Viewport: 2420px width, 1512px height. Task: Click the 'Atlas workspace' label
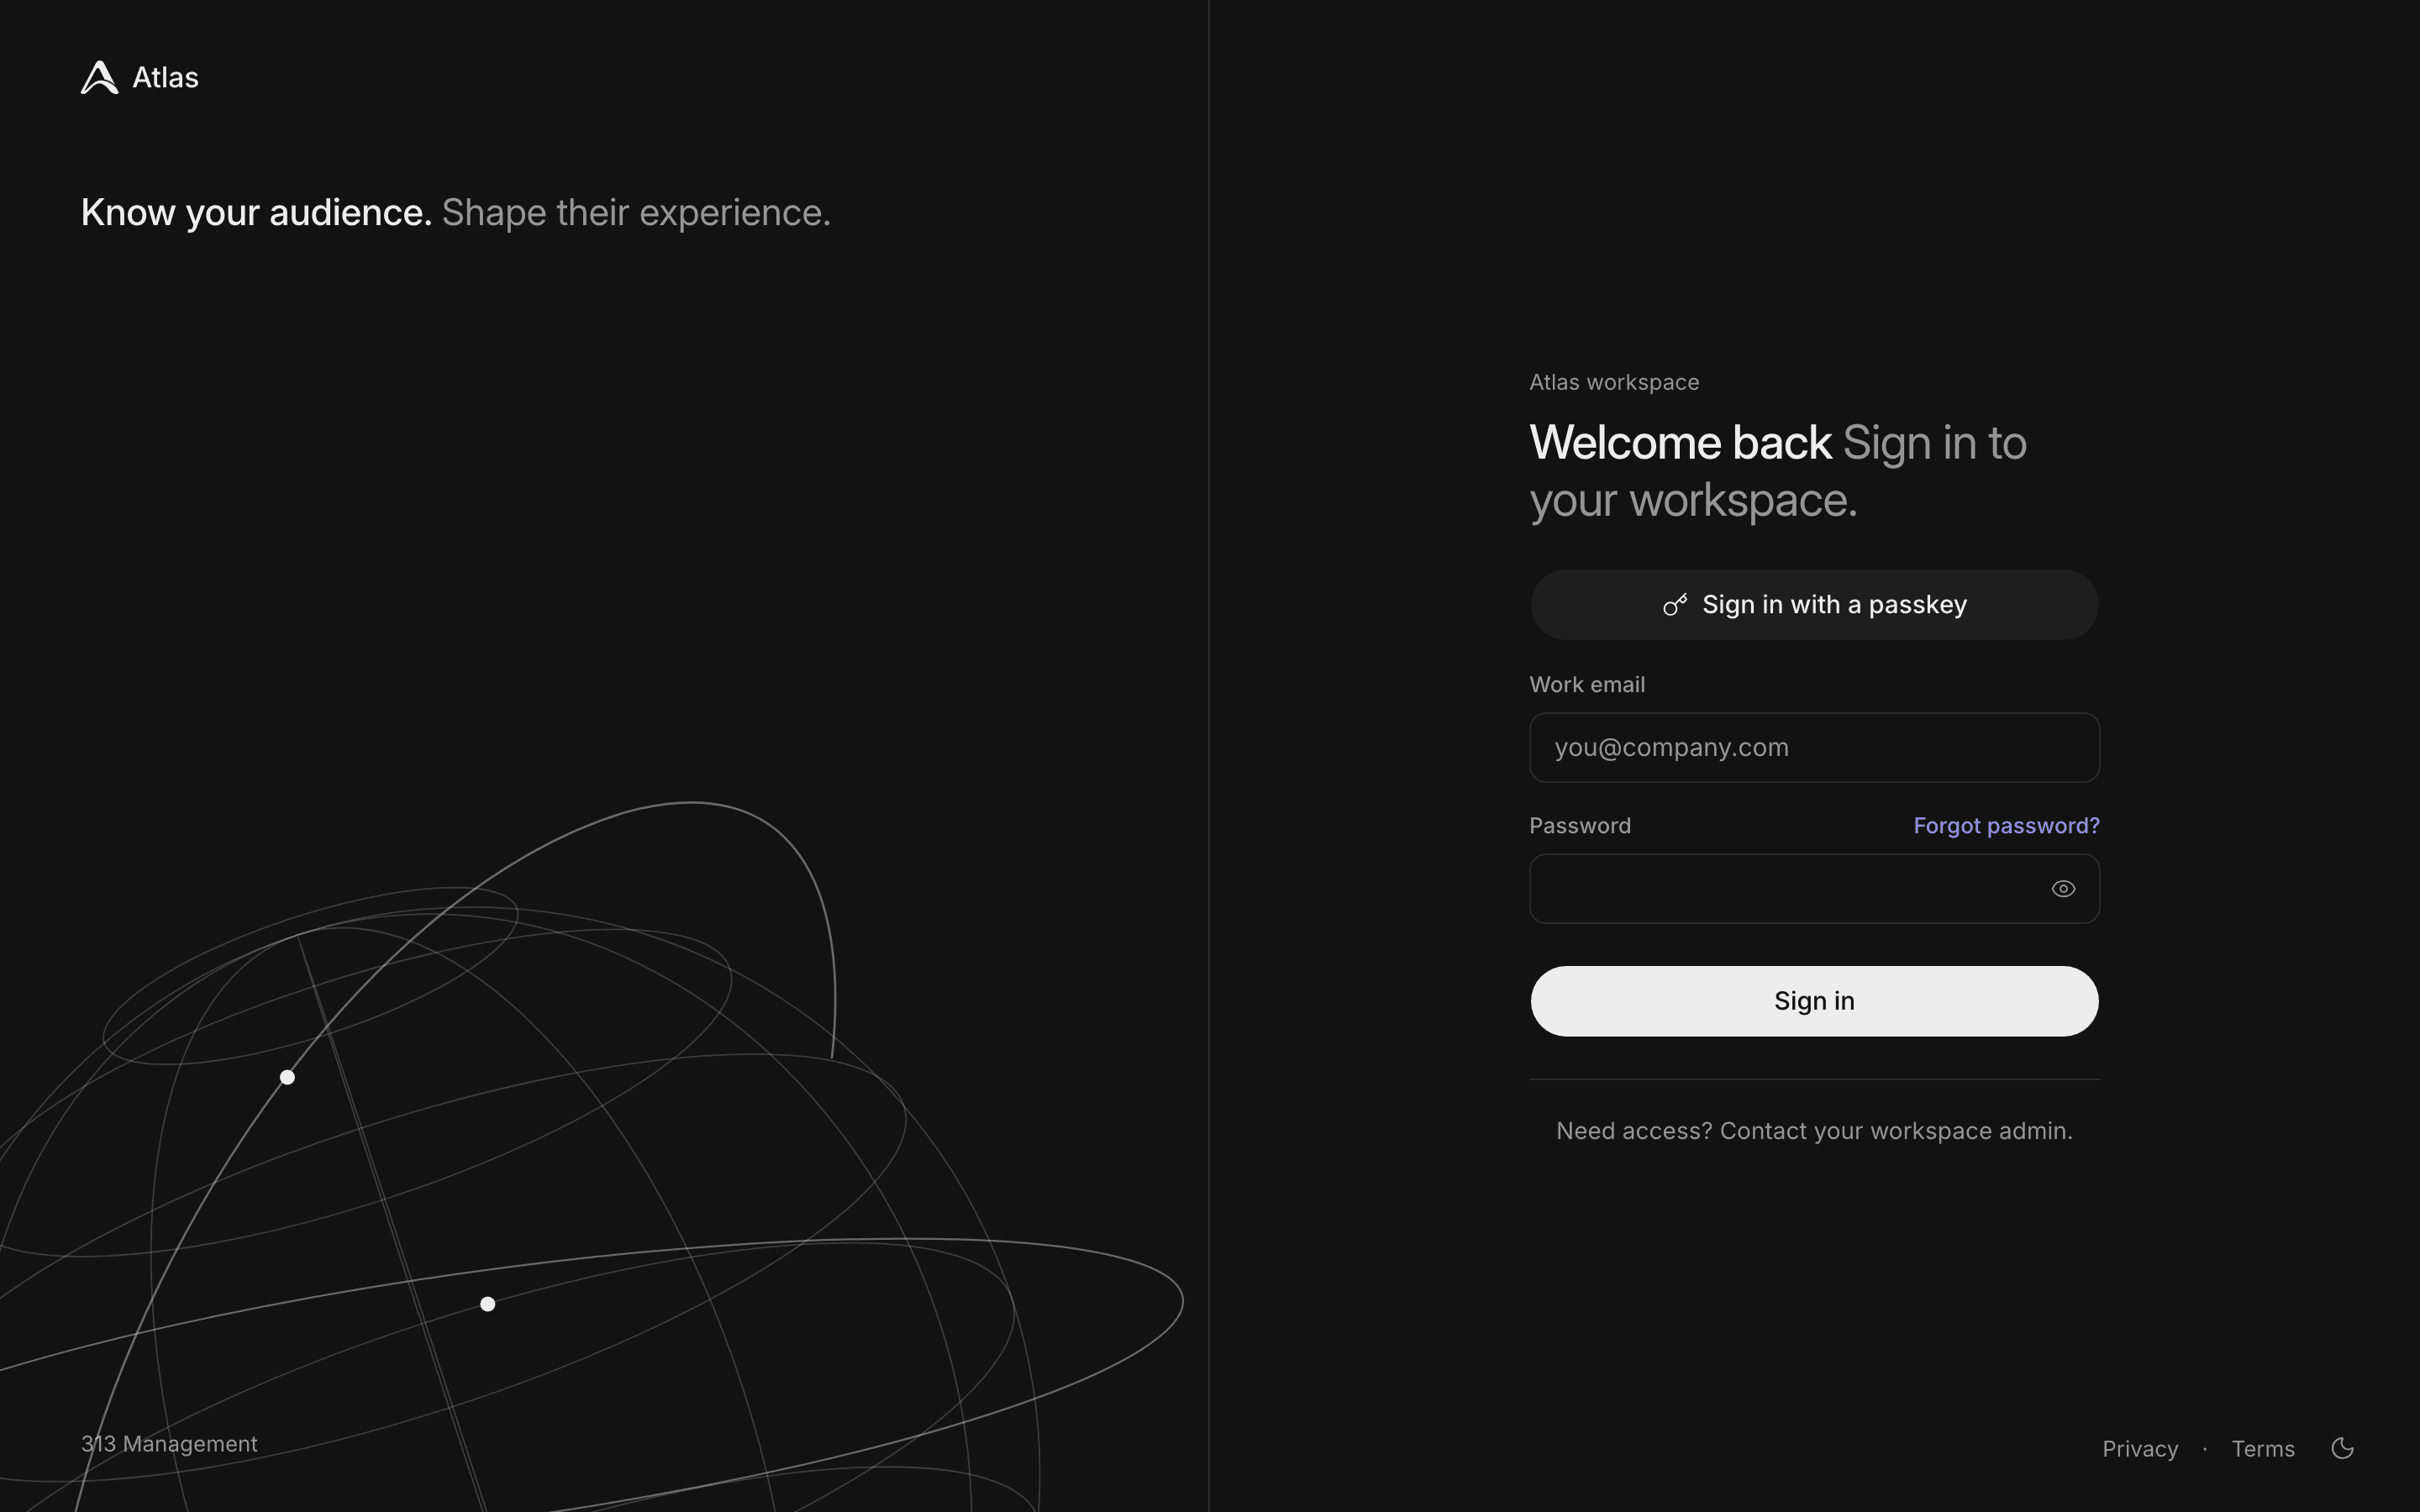click(x=1614, y=382)
